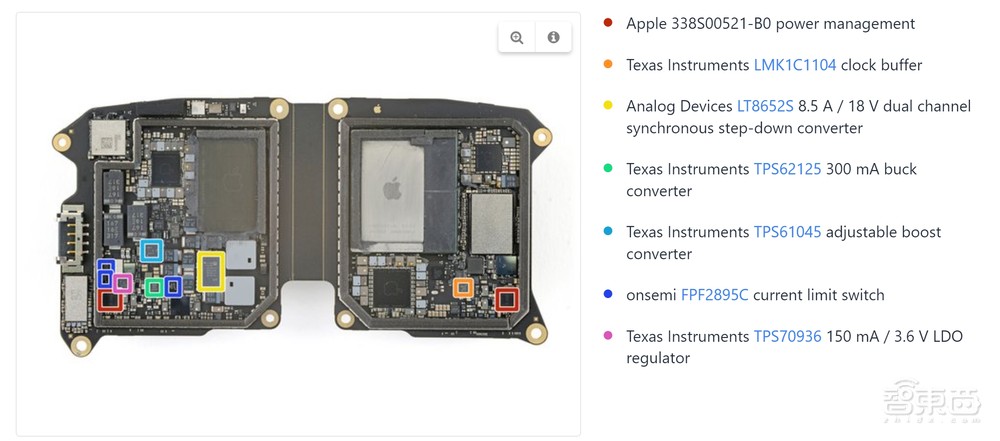Viewport: 1000px width, 441px height.
Task: Open the FPF2895C current limit switch link
Action: [x=715, y=295]
